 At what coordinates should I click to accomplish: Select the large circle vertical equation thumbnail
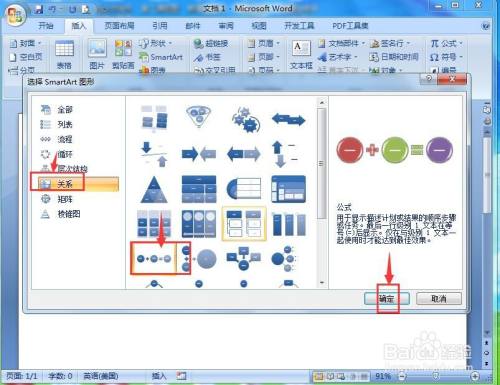[x=199, y=258]
